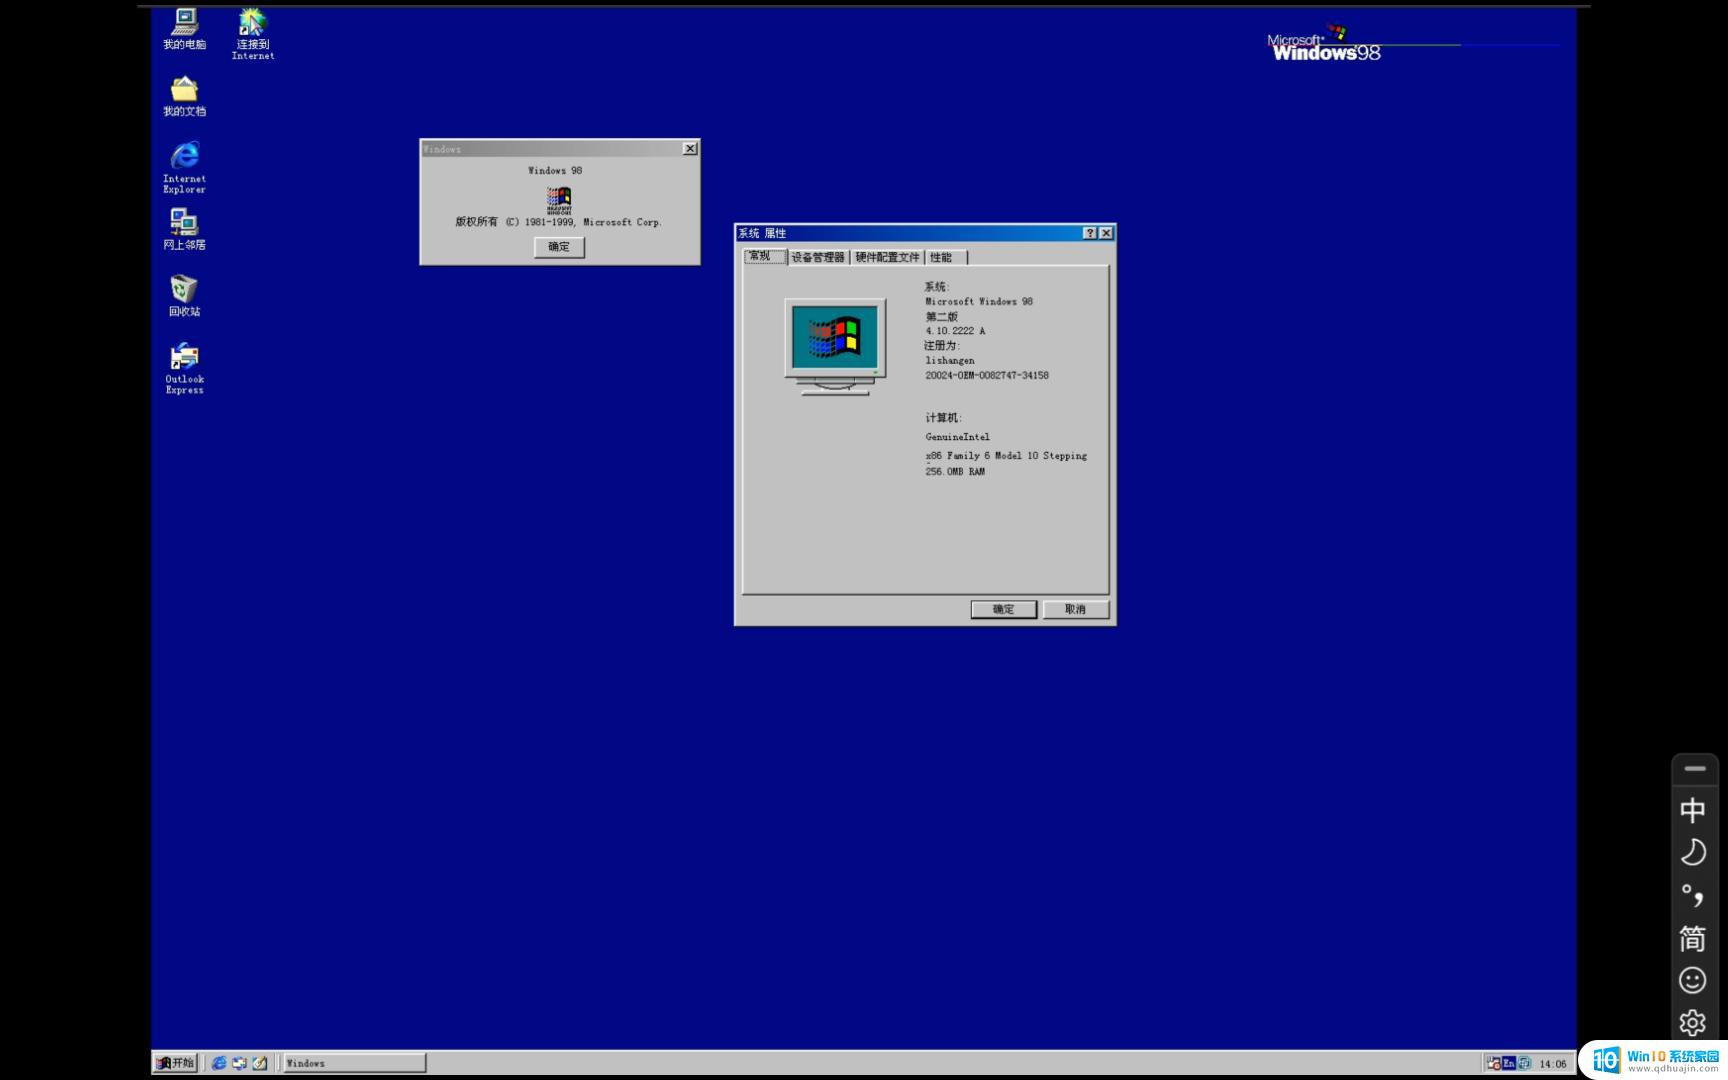Switch to the 设备管理器 tab
This screenshot has height=1080, width=1728.
(x=818, y=258)
